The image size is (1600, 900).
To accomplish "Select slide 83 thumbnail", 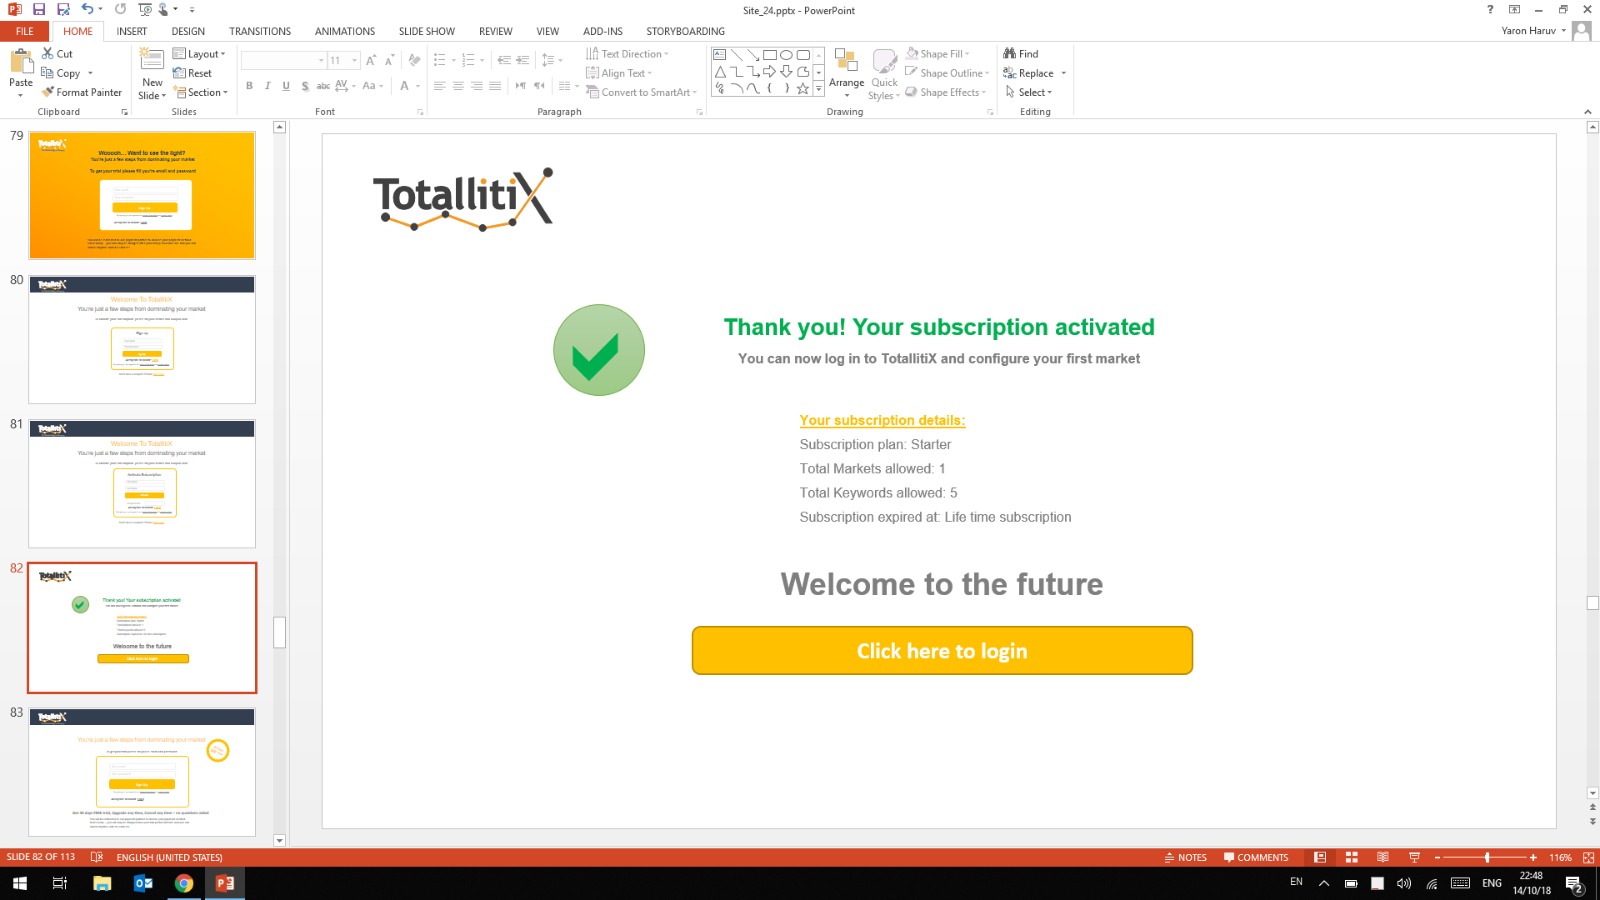I will 142,772.
